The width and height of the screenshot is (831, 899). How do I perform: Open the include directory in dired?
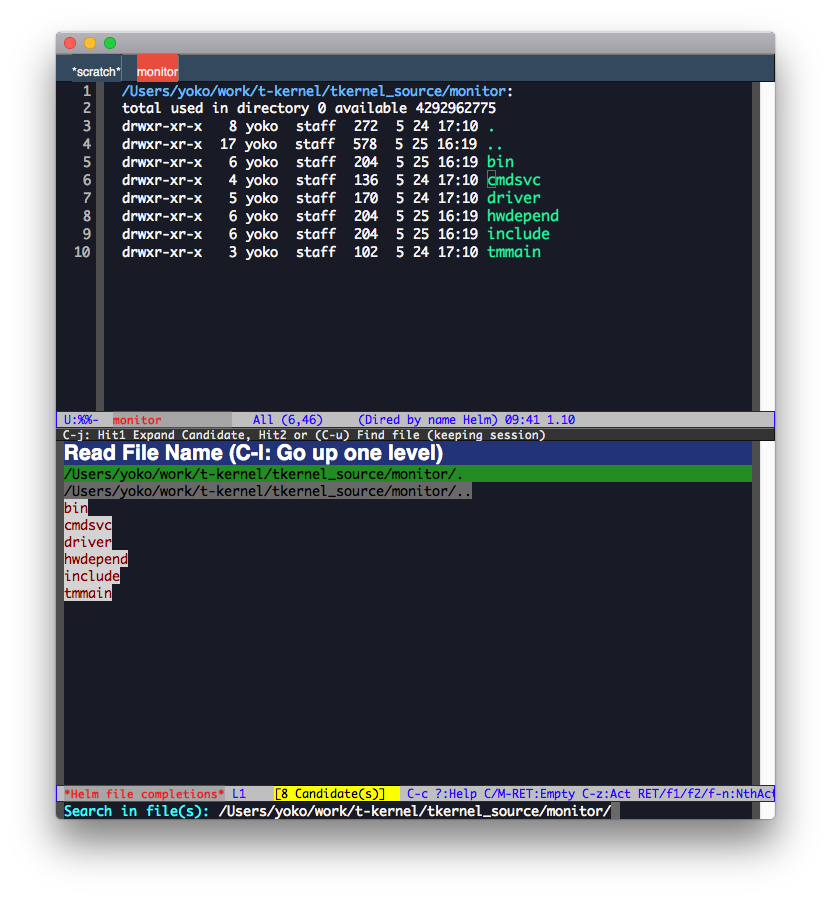[x=518, y=234]
